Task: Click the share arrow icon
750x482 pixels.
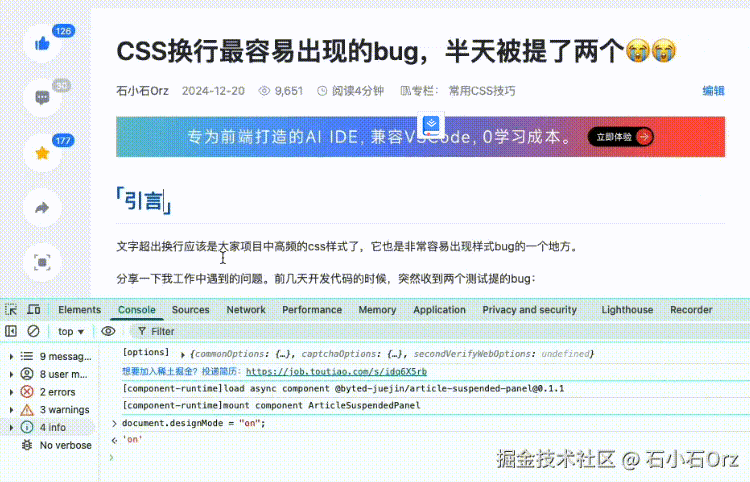Action: pos(42,208)
